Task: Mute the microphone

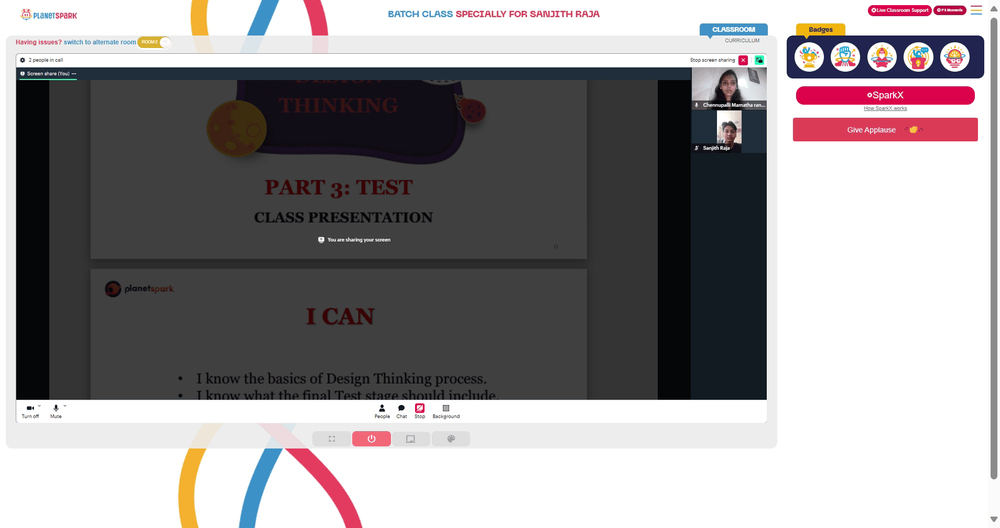Action: click(55, 411)
